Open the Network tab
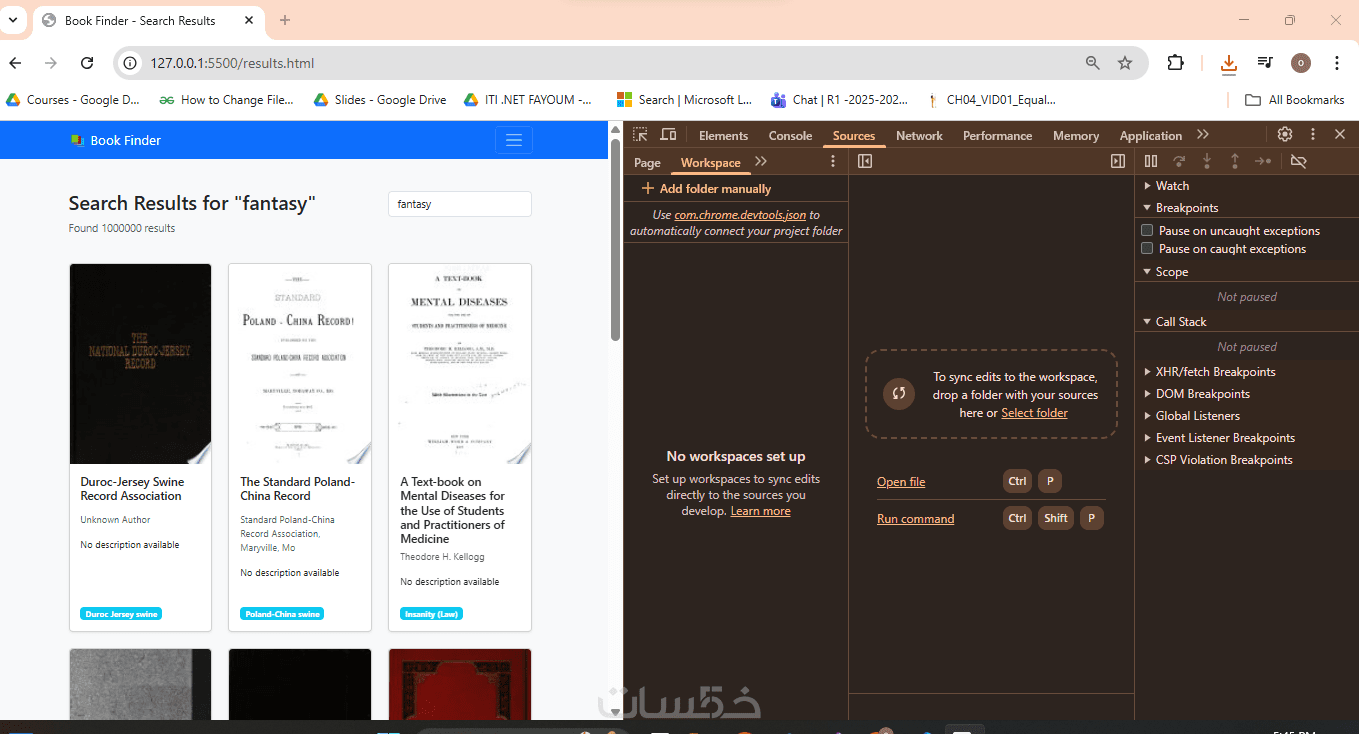This screenshot has height=734, width=1359. pos(919,136)
